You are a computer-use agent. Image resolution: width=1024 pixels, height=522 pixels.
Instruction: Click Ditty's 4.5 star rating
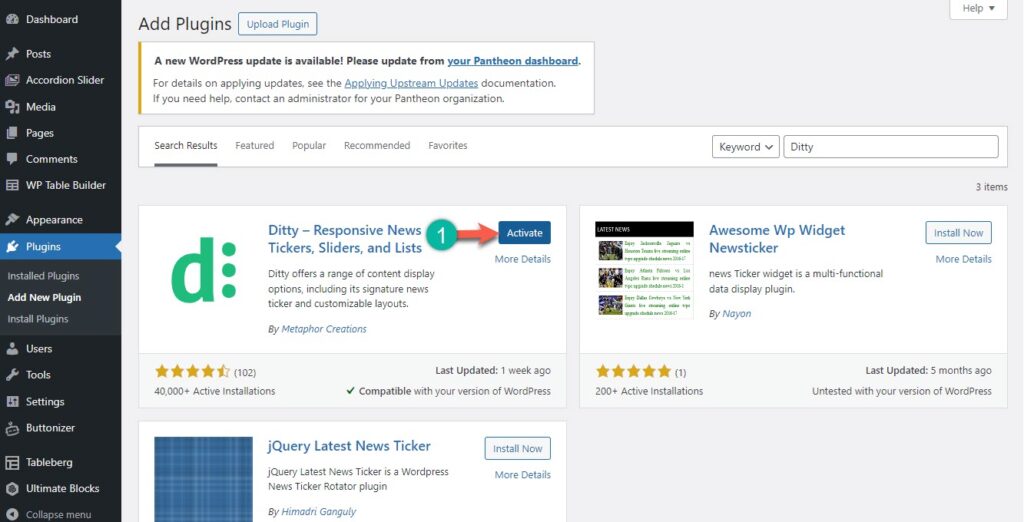[x=193, y=372]
